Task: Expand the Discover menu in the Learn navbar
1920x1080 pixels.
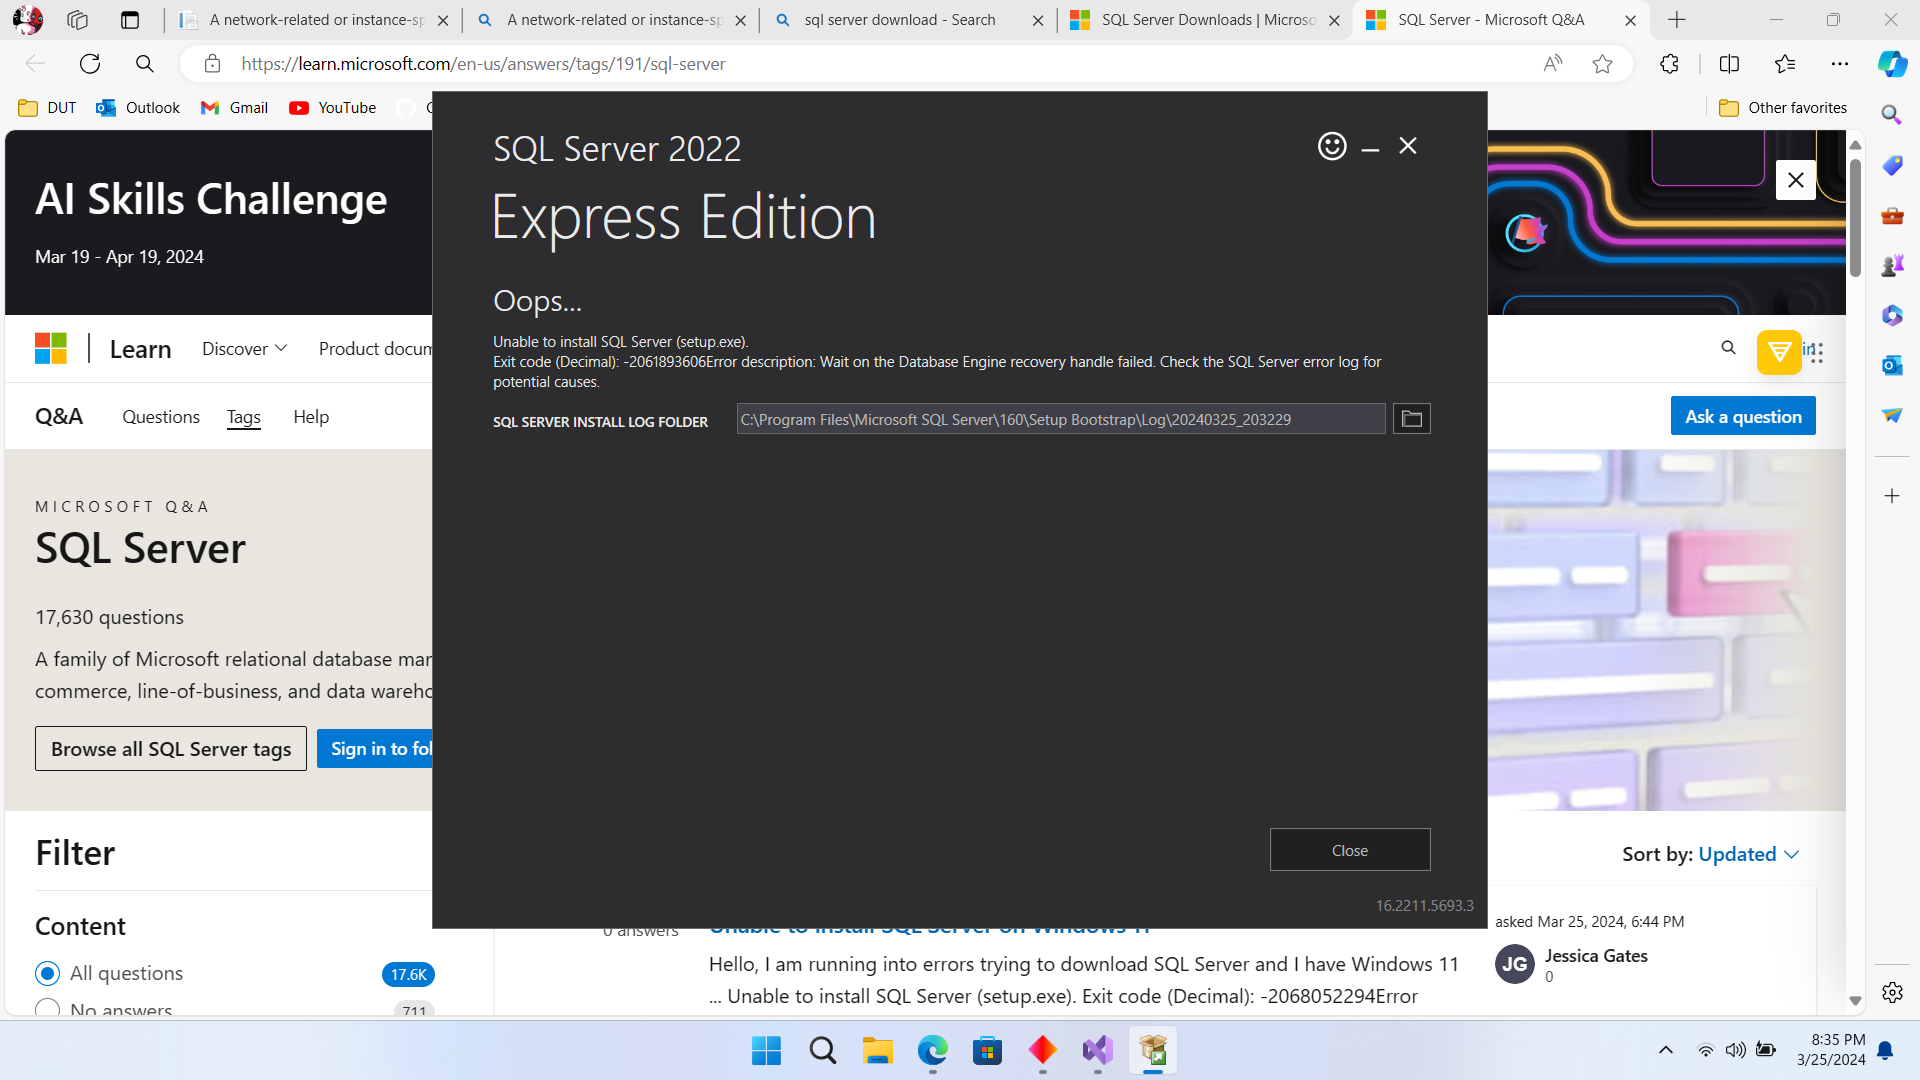Action: tap(243, 348)
